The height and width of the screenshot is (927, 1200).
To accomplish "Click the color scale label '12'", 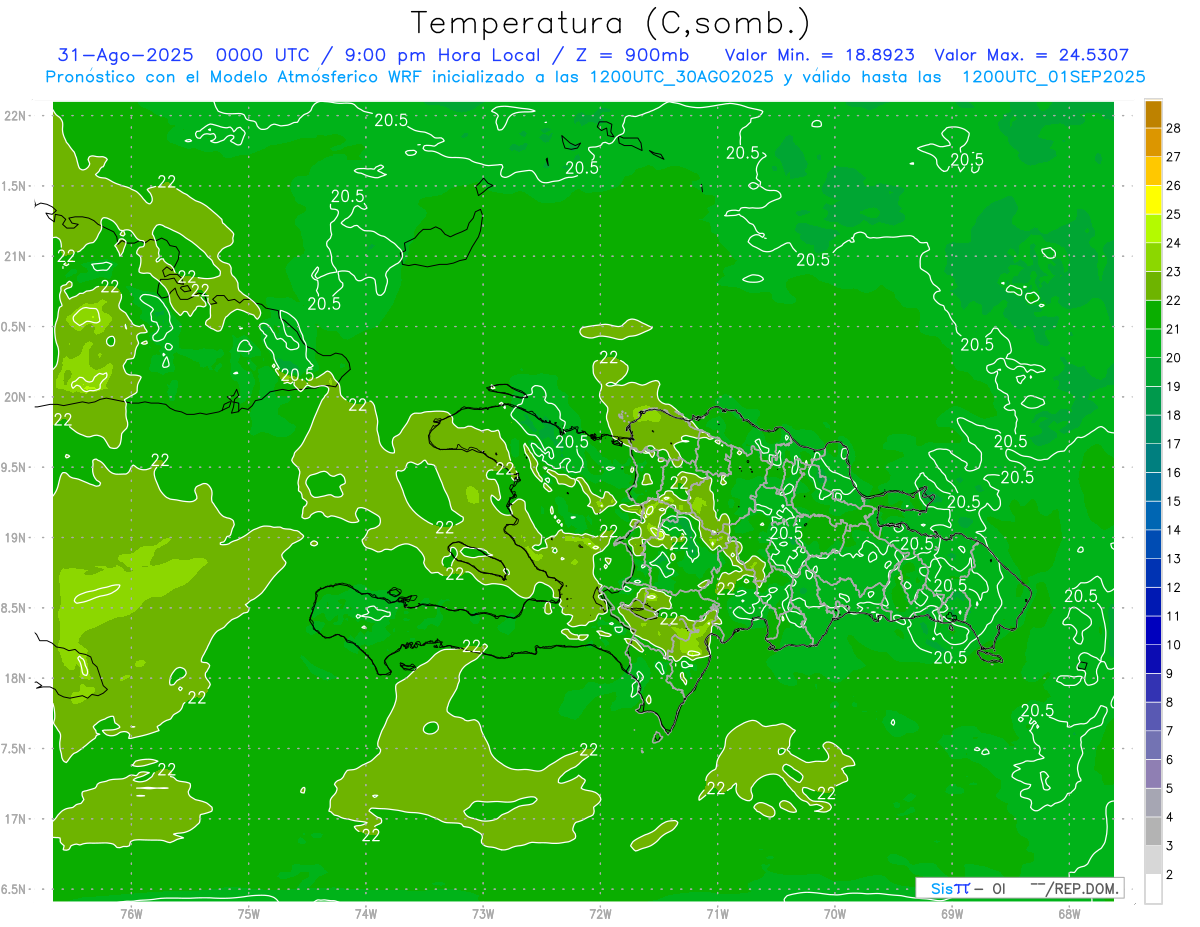I will click(x=1173, y=587).
